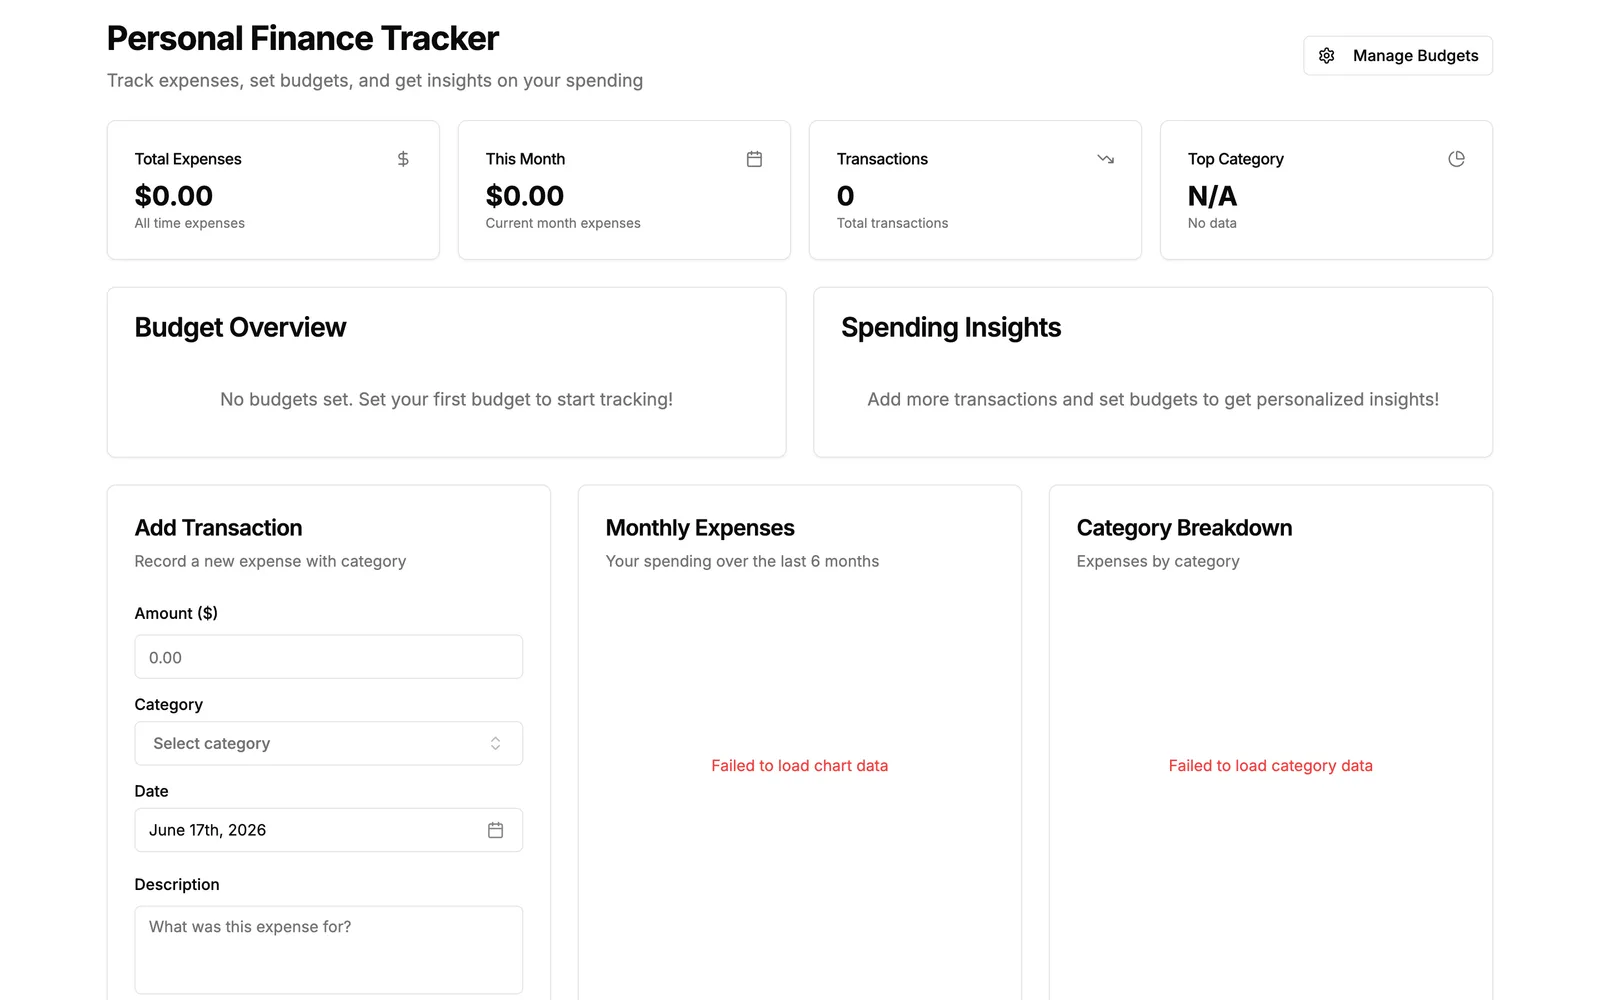Screen dimensions: 1600x1000
Task: Open the date picker showing June 17th, 2026
Action: (x=328, y=830)
